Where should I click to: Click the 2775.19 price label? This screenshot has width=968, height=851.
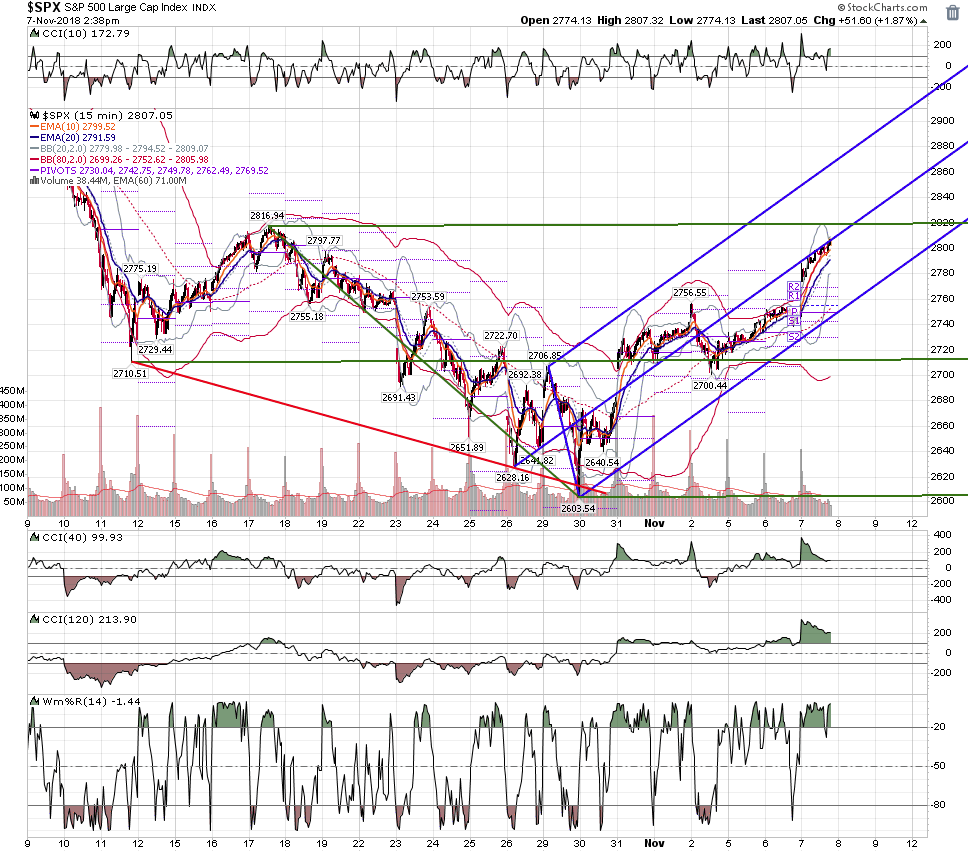coord(140,269)
